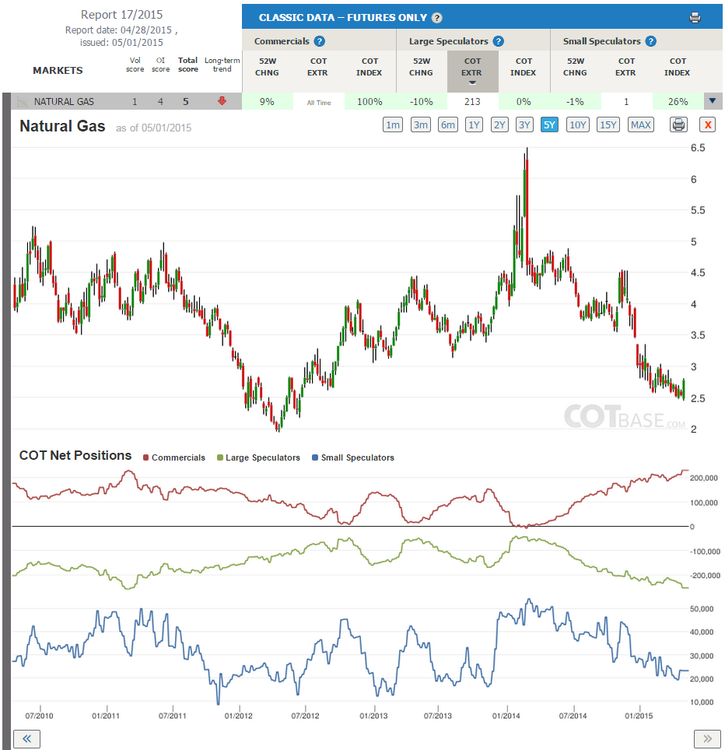Image resolution: width=725 pixels, height=750 pixels.
Task: Print the Natural Gas chart
Action: click(678, 125)
